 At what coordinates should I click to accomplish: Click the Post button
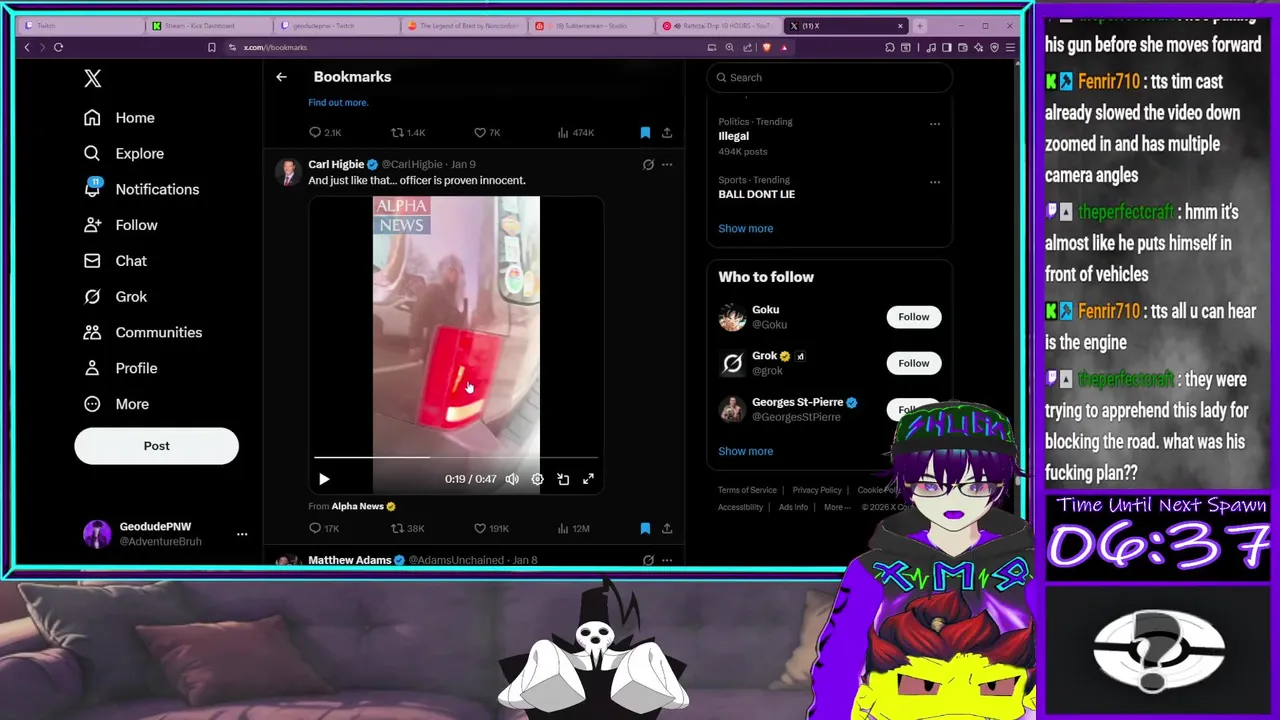[156, 446]
